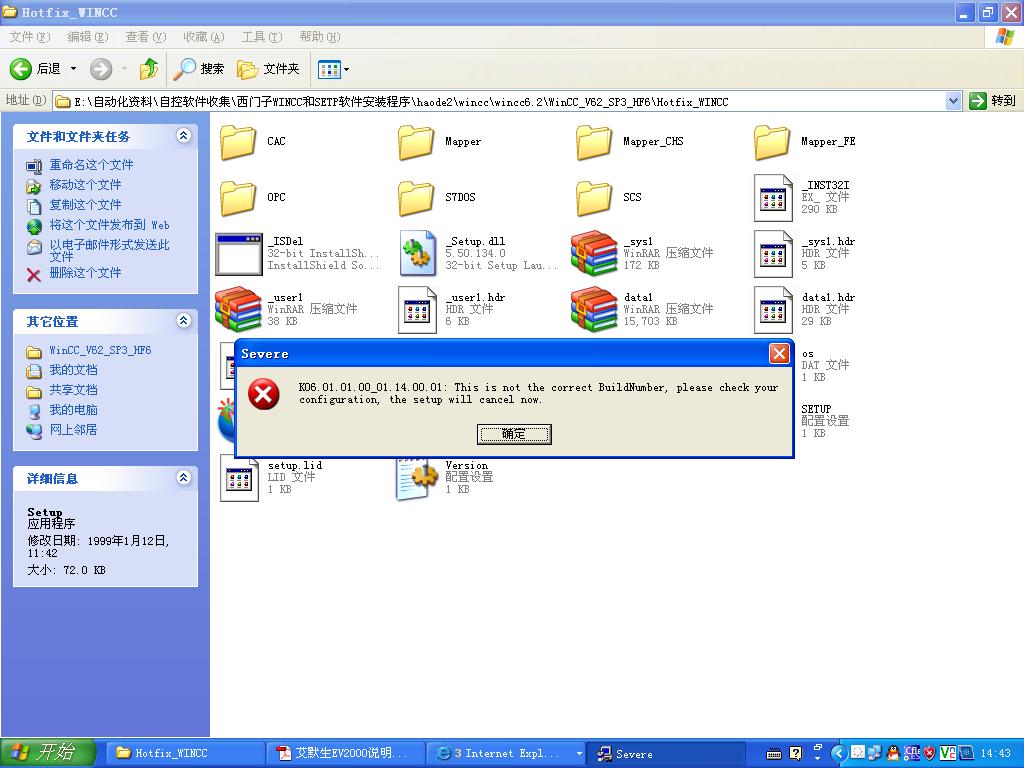The height and width of the screenshot is (768, 1024).
Task: Toggle the 文件夹 folders pane button
Action: tap(269, 69)
